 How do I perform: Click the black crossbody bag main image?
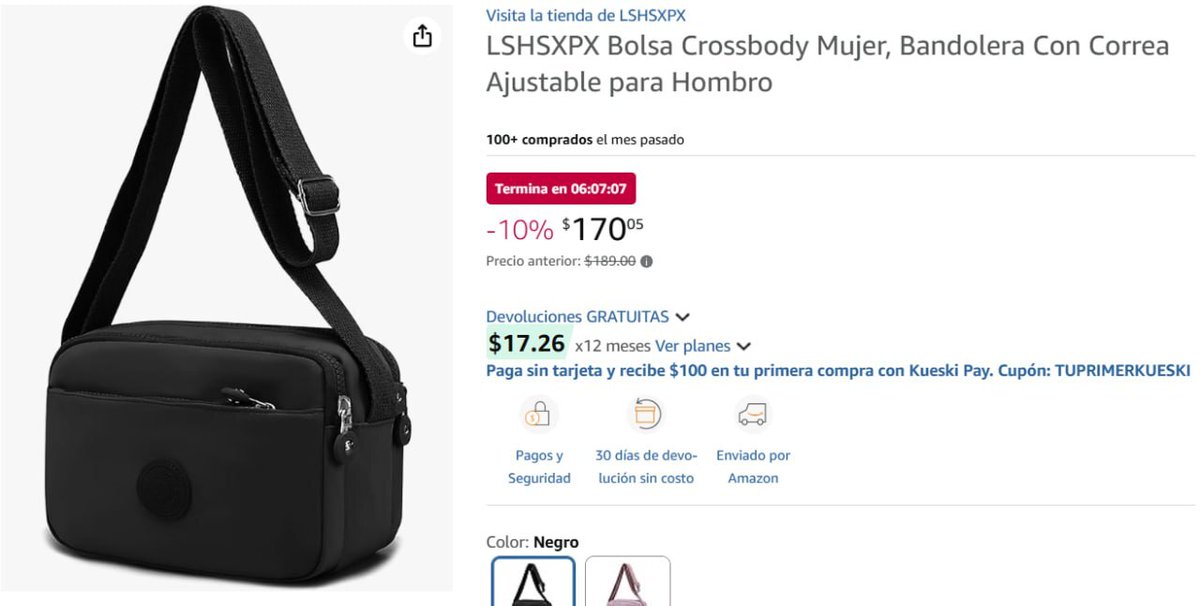pos(226,298)
